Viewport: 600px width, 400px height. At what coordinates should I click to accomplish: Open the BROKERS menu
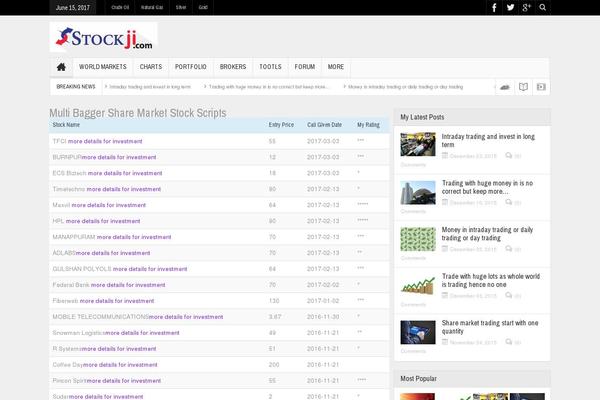tap(233, 67)
